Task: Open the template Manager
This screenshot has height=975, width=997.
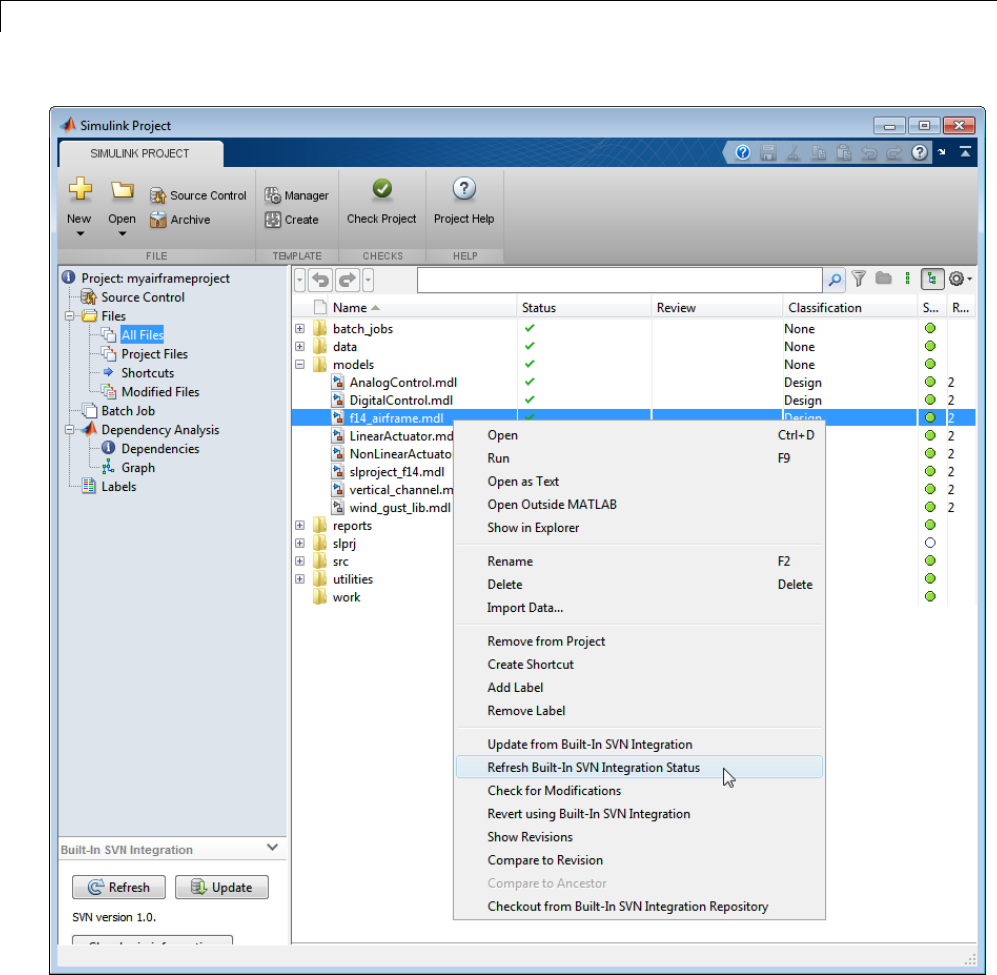Action: point(297,195)
